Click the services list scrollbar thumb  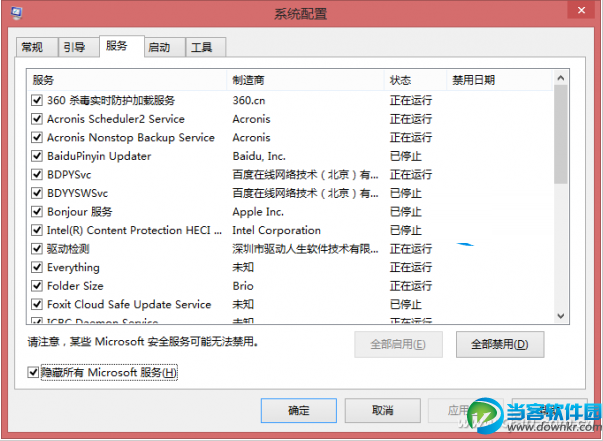[x=561, y=135]
